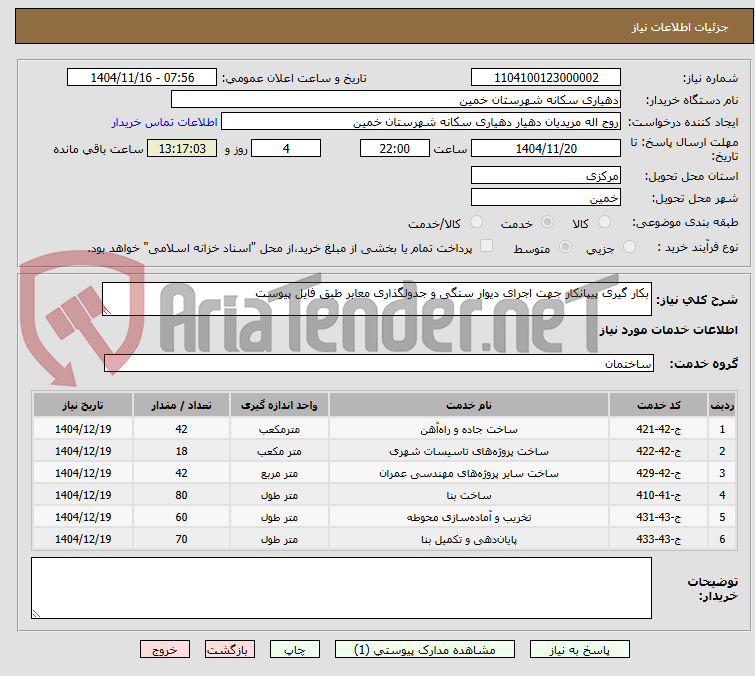Click the province field مرکزی

(546, 176)
